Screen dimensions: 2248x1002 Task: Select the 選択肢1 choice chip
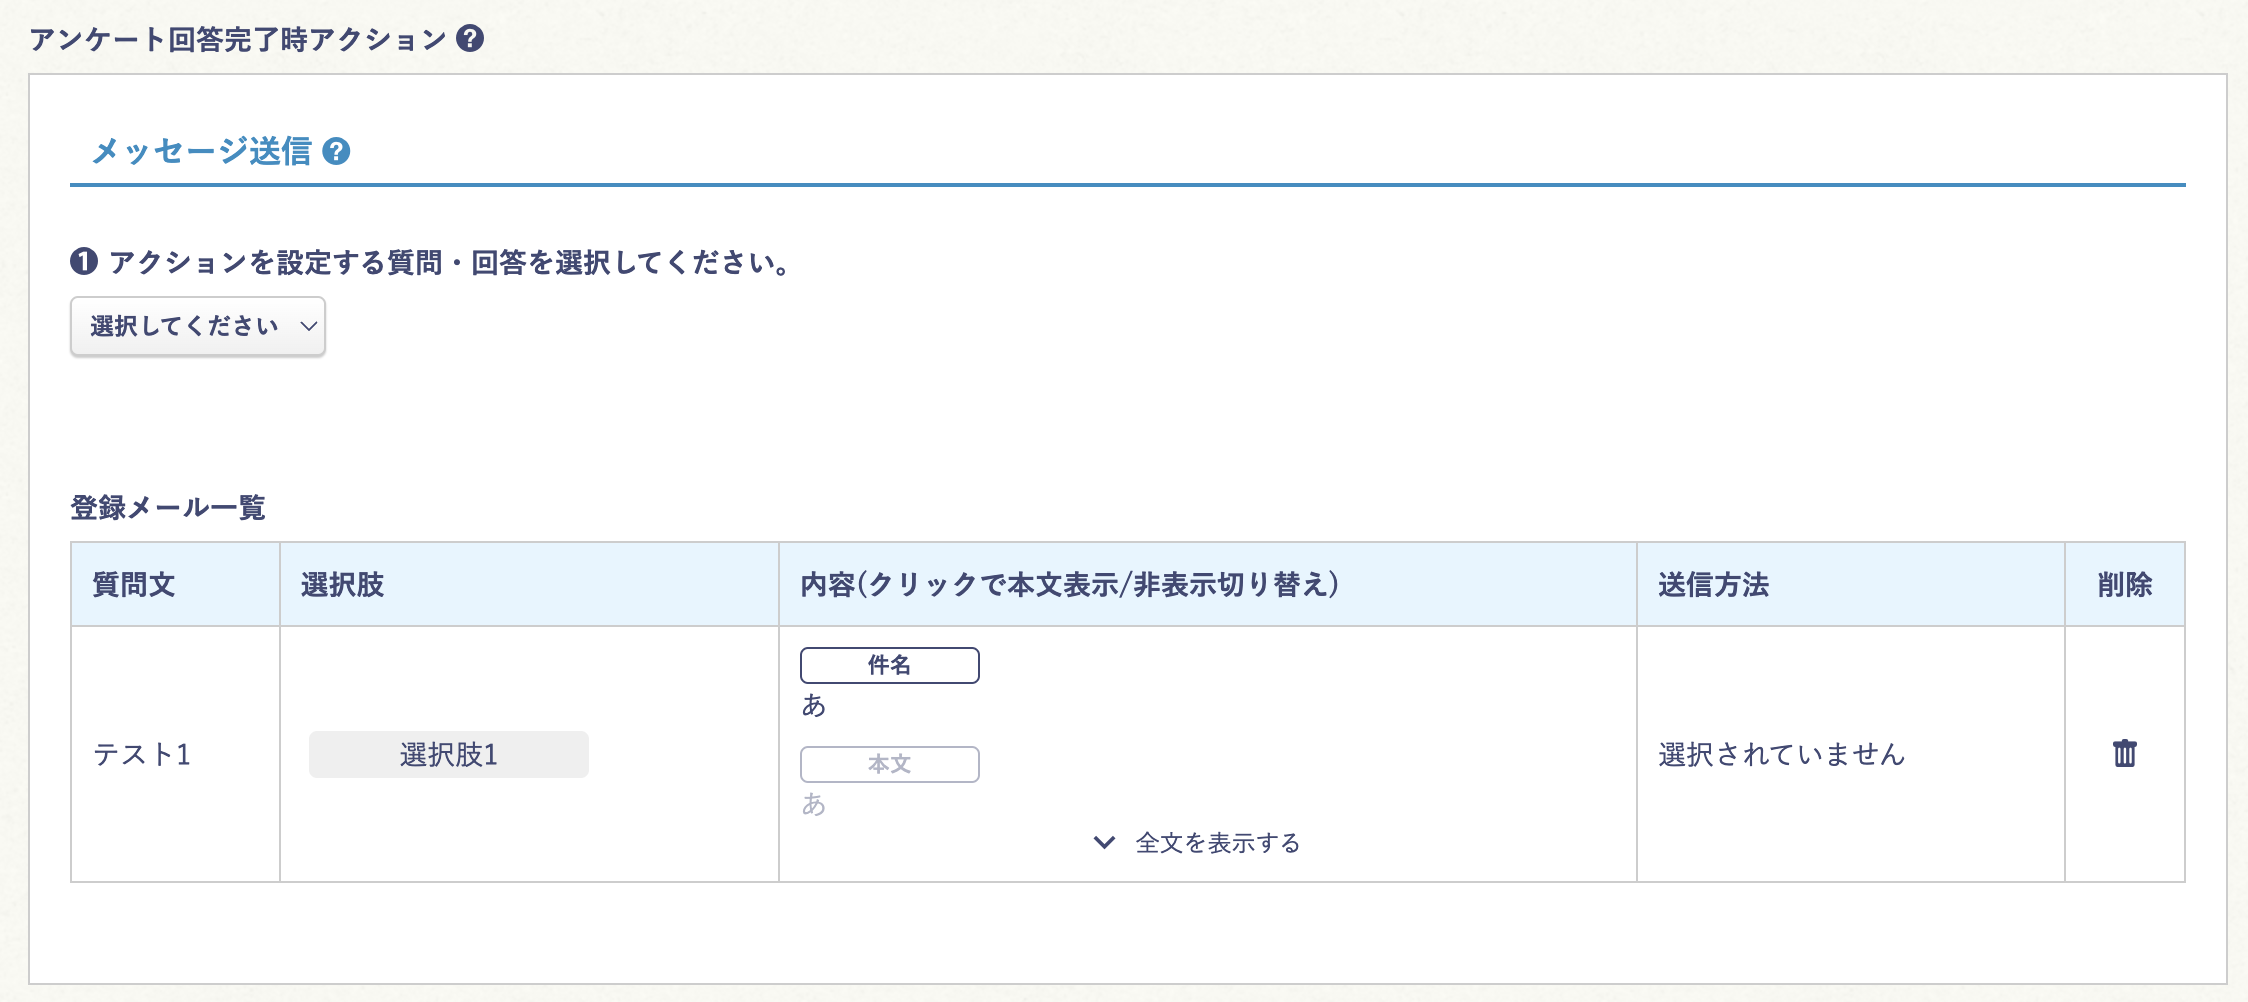point(449,755)
